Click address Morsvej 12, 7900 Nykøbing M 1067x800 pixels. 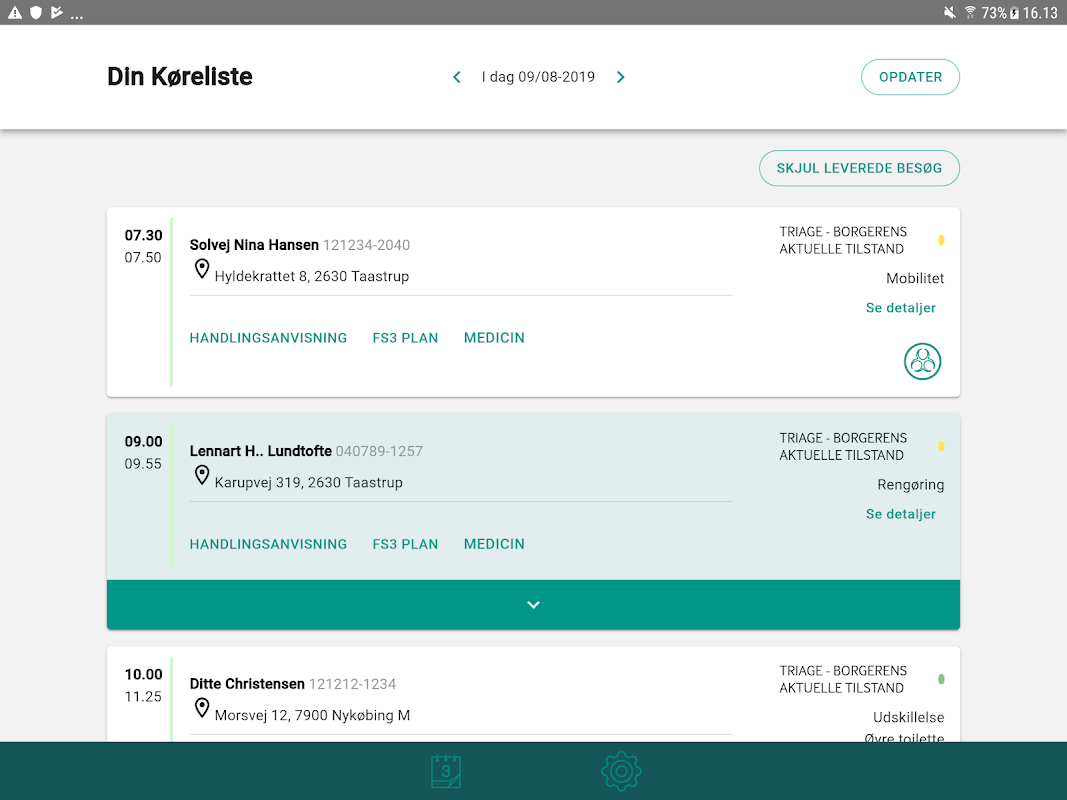(312, 715)
